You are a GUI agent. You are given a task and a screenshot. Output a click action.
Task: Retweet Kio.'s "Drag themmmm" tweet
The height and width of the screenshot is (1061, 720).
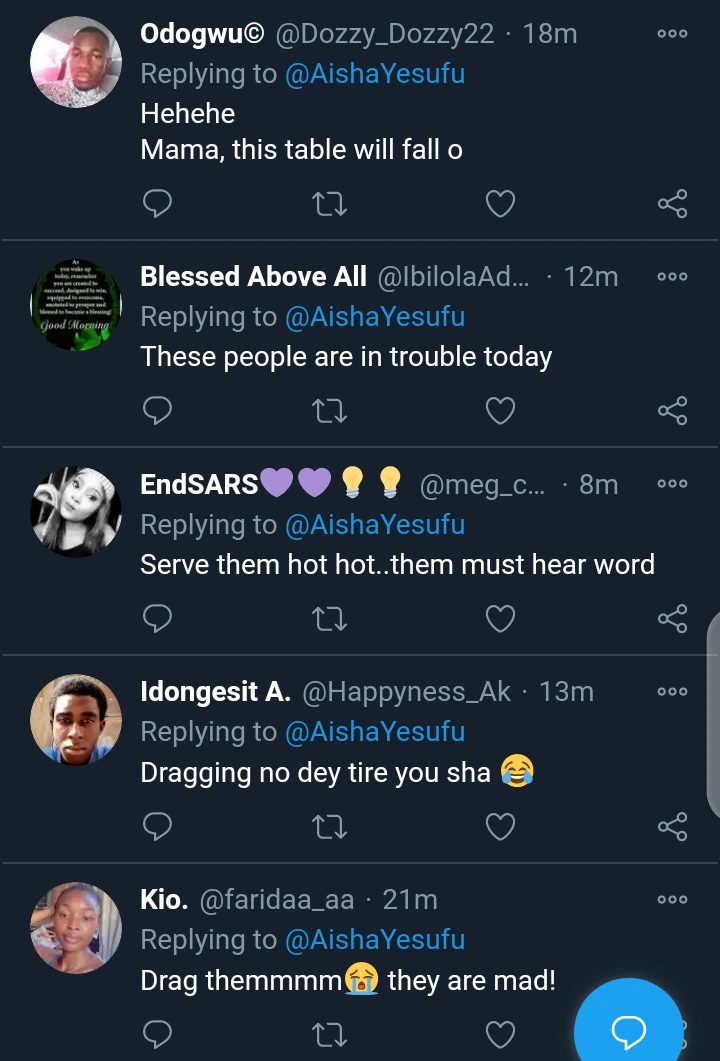pyautogui.click(x=330, y=1034)
